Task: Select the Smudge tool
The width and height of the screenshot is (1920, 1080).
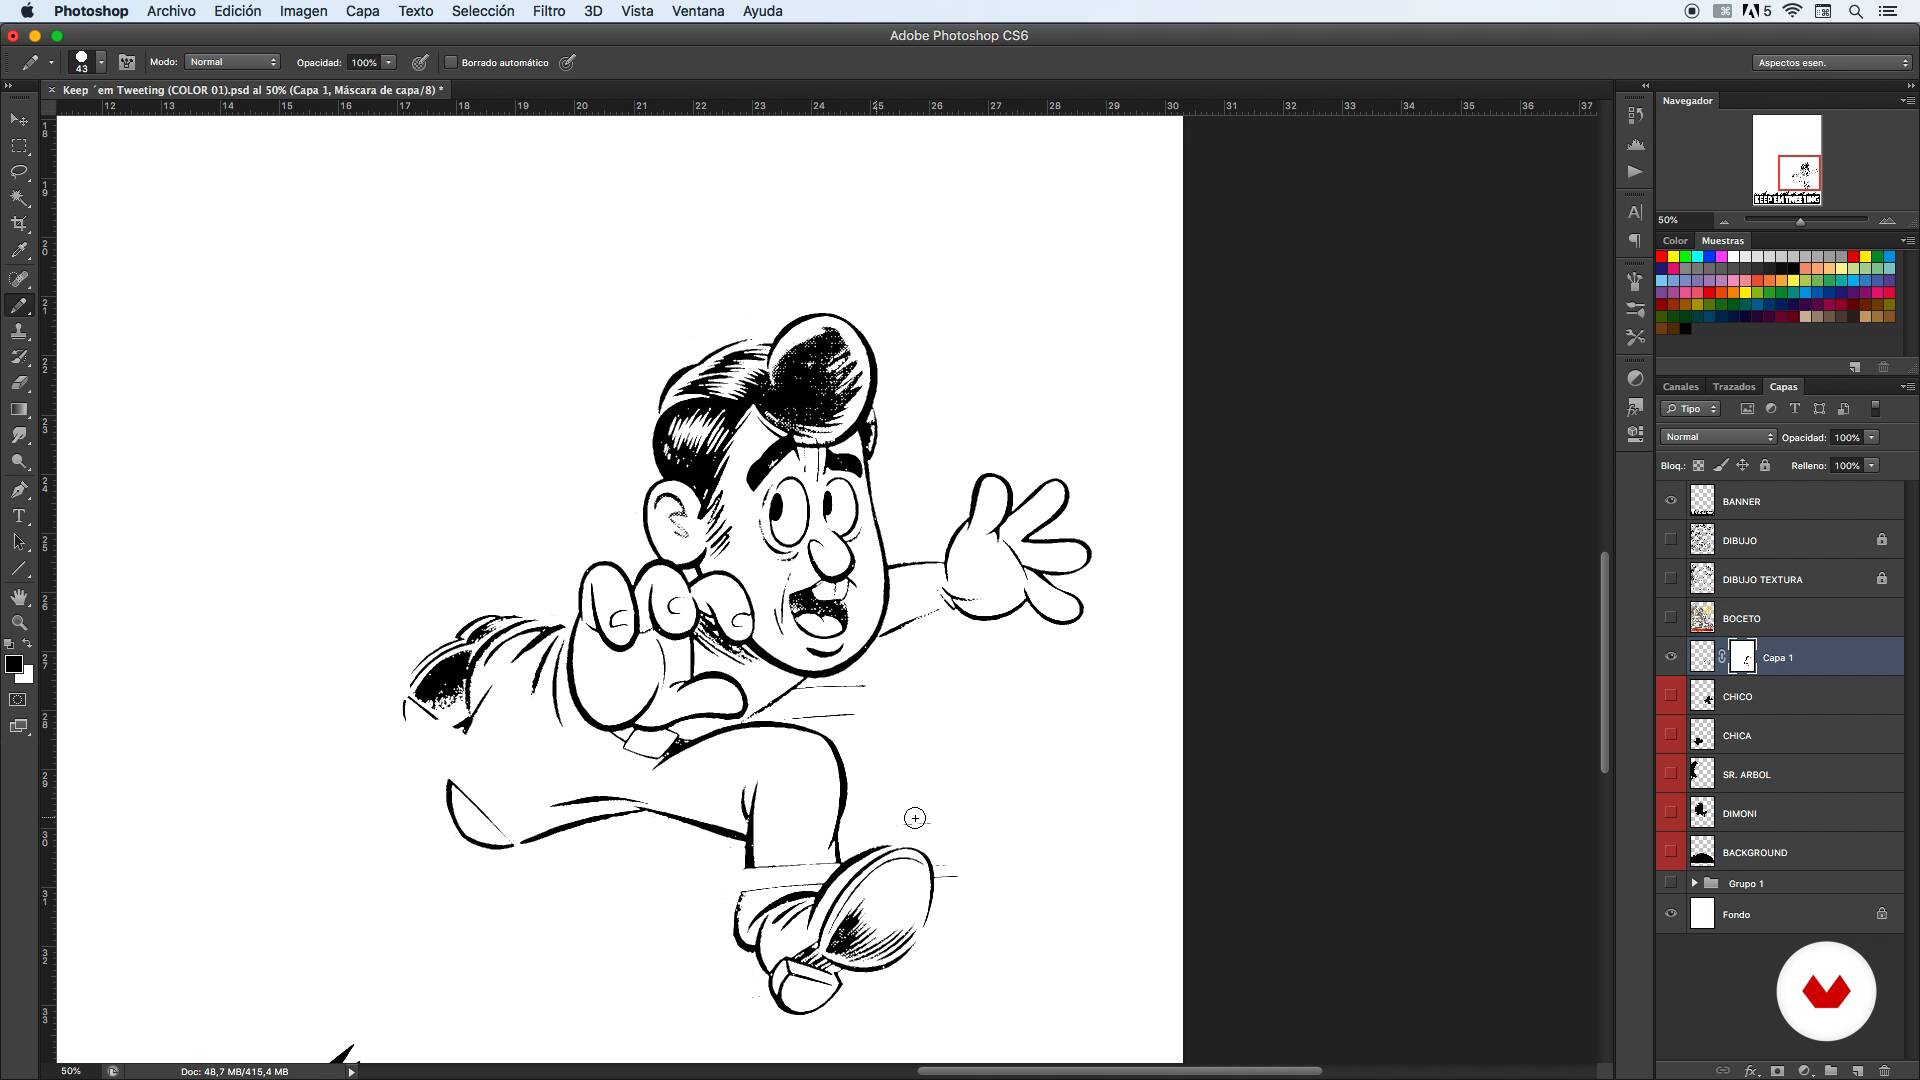Action: (x=19, y=435)
